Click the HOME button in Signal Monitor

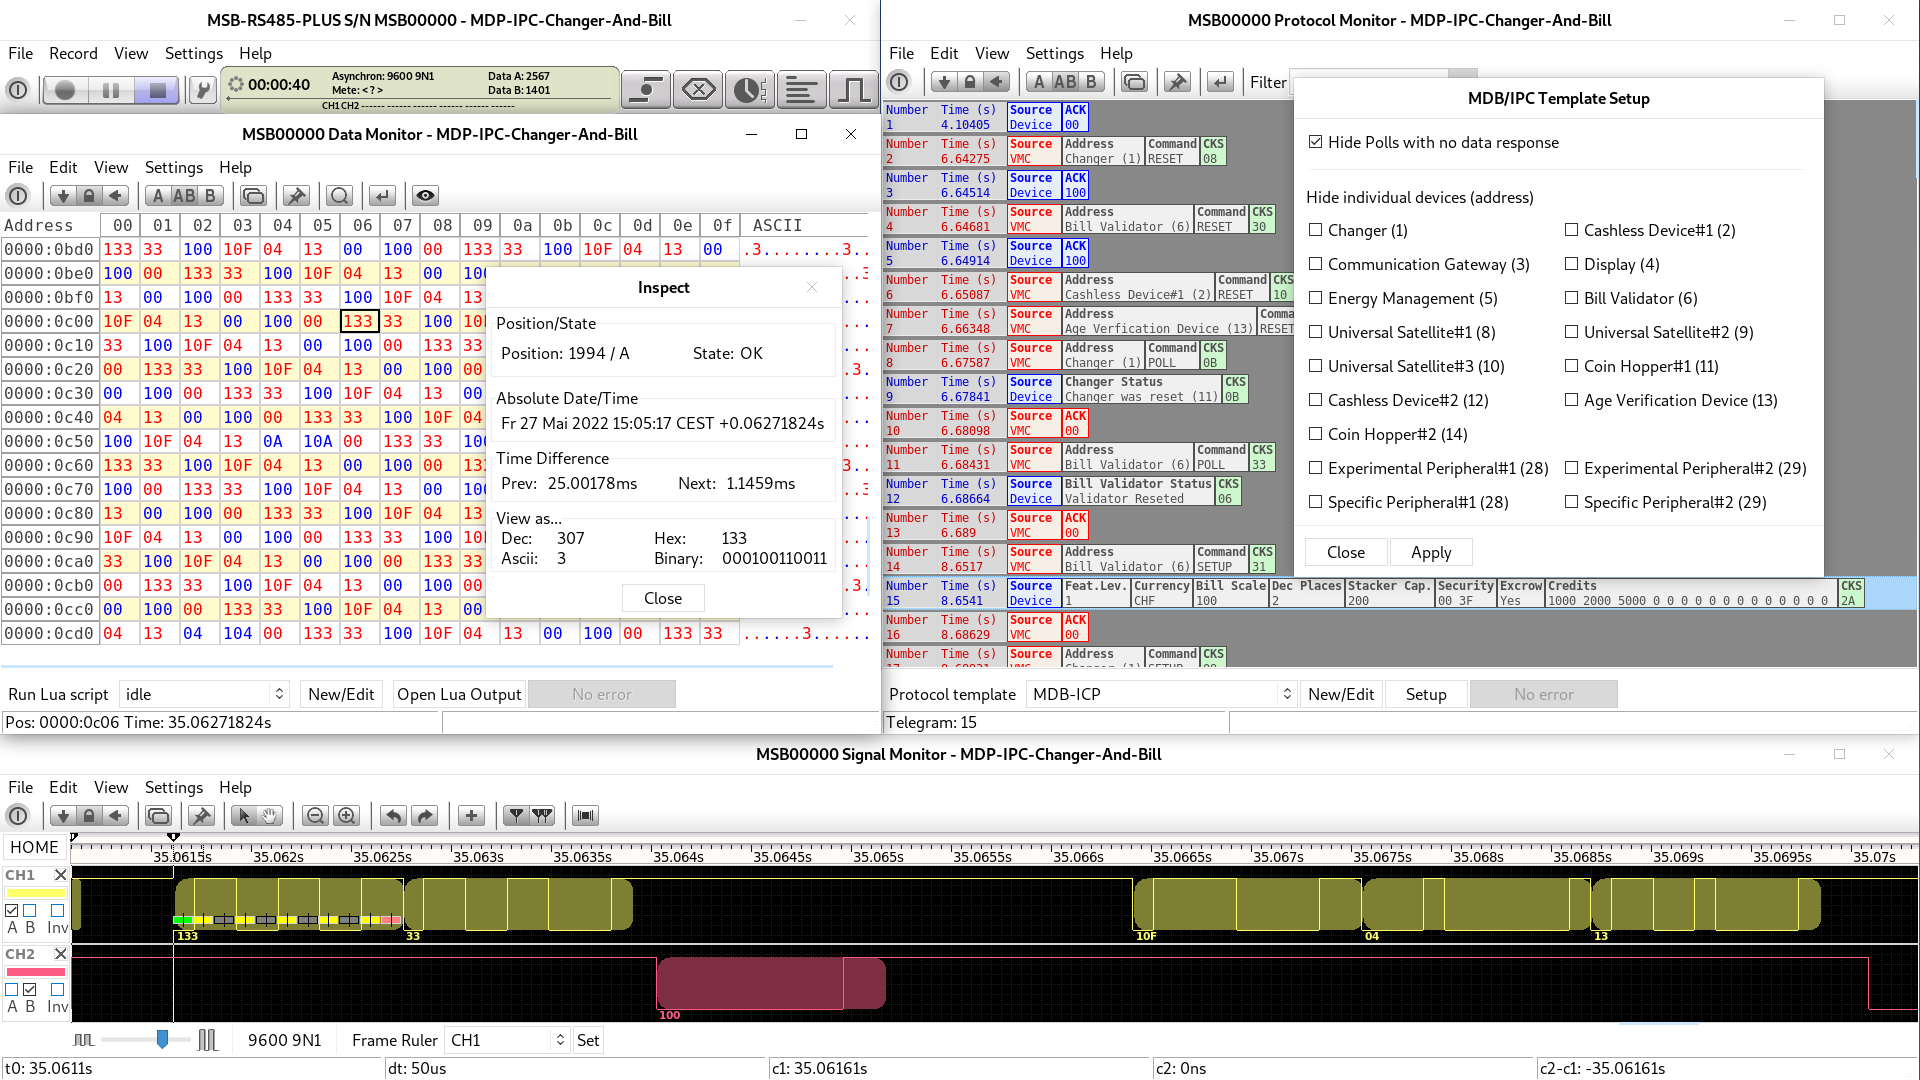pyautogui.click(x=34, y=847)
